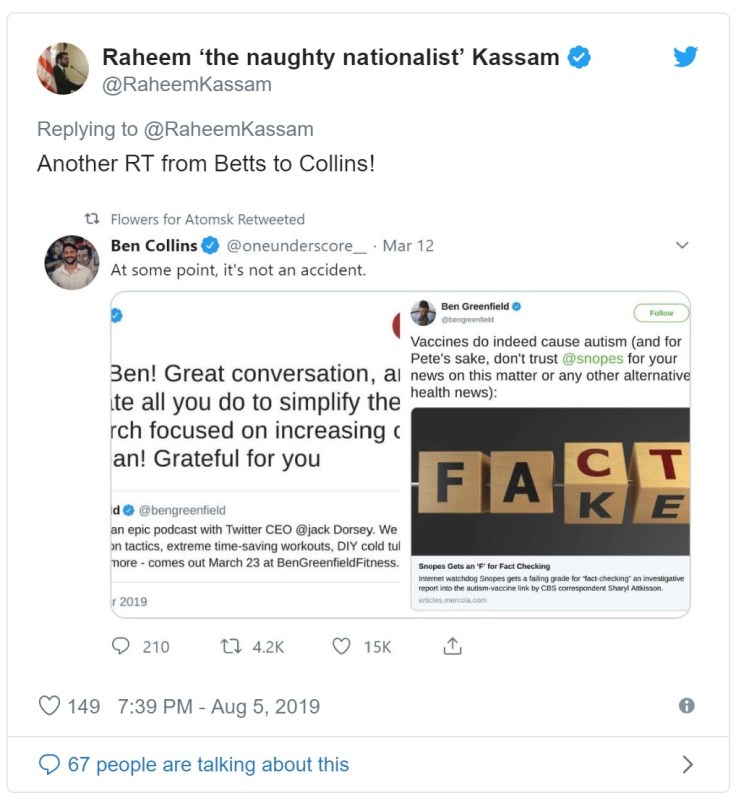Image resolution: width=736 pixels, height=801 pixels.
Task: Open the tweet info icon
Action: [x=686, y=706]
